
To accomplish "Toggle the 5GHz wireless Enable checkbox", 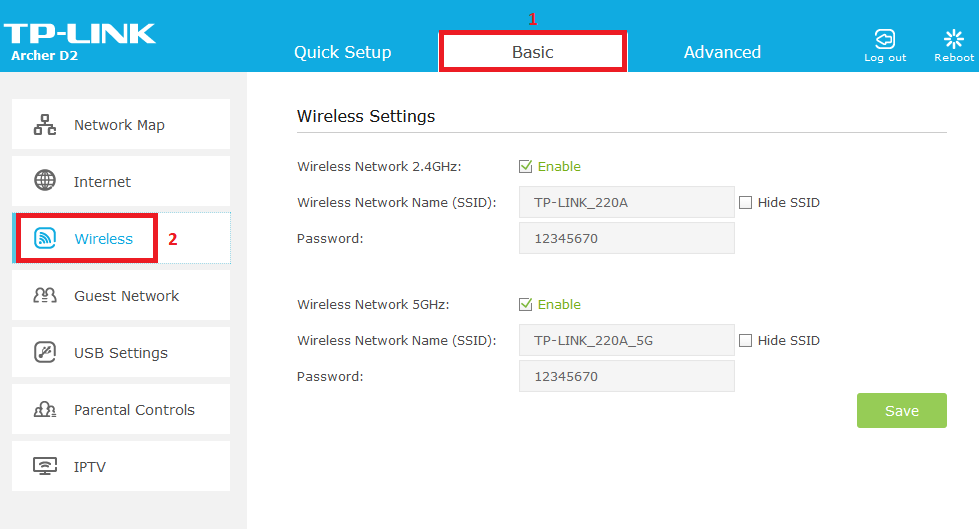I will coord(525,304).
